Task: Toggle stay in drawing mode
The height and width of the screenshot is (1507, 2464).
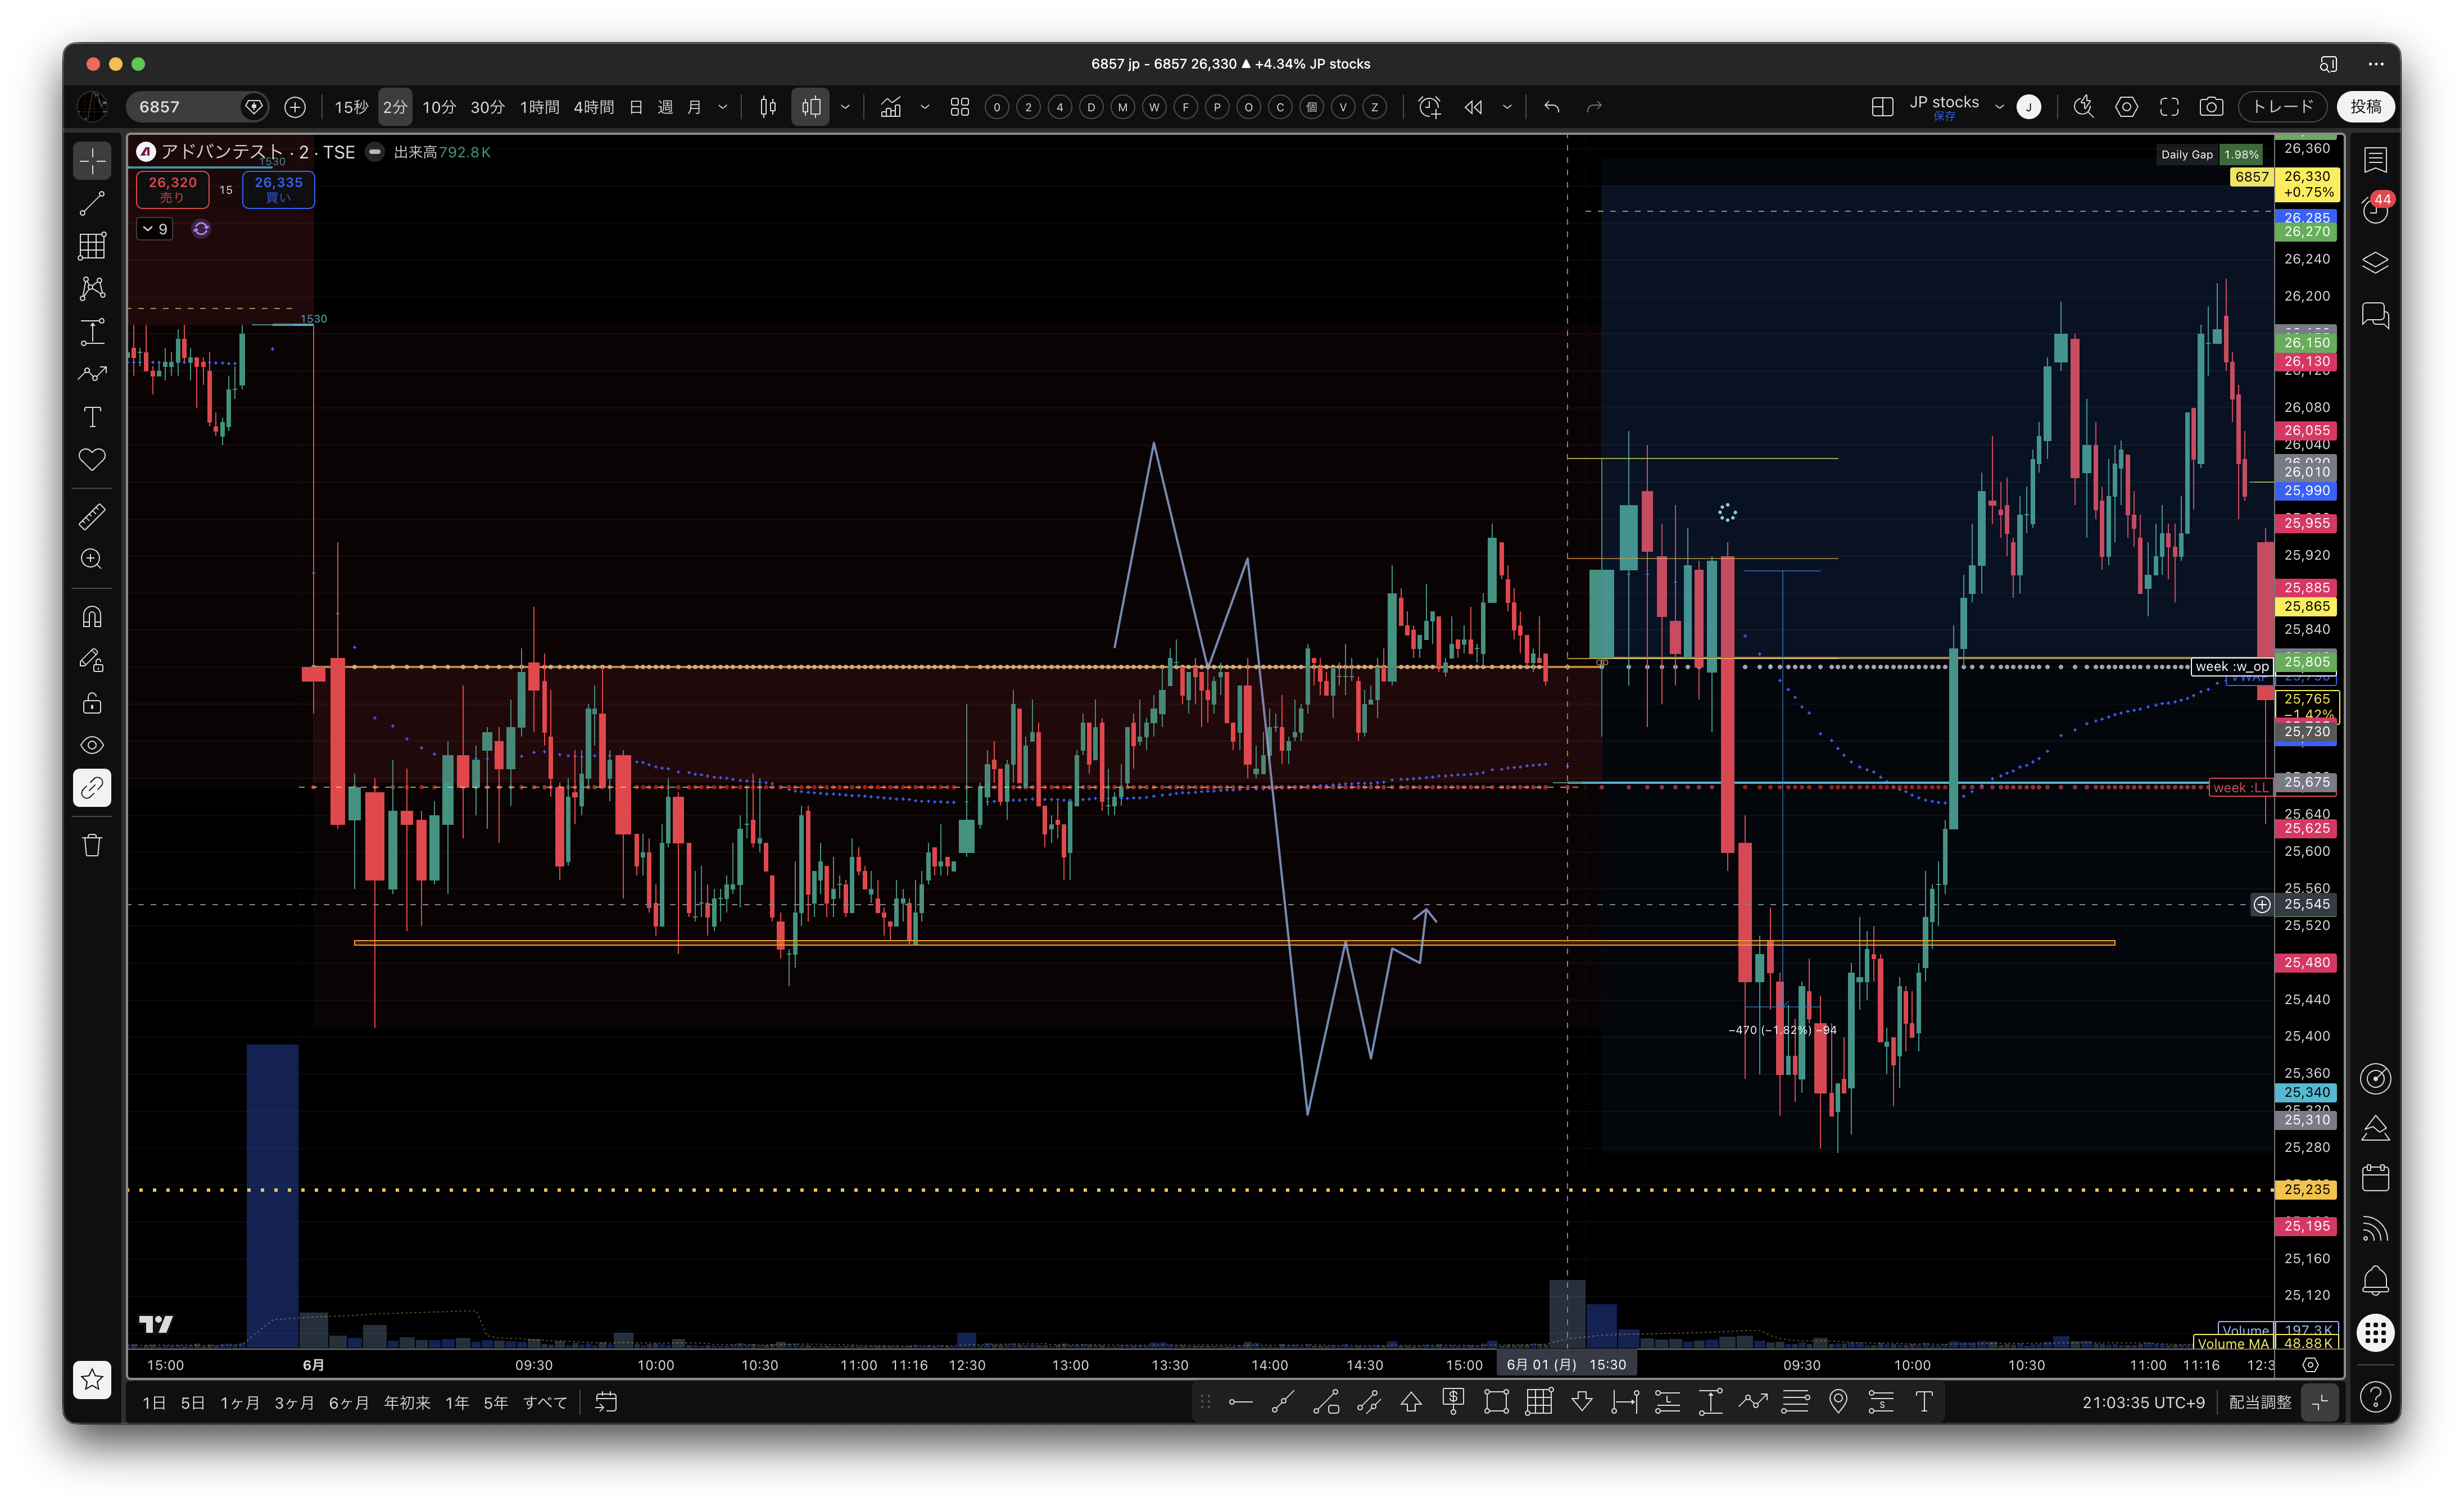Action: 92,660
